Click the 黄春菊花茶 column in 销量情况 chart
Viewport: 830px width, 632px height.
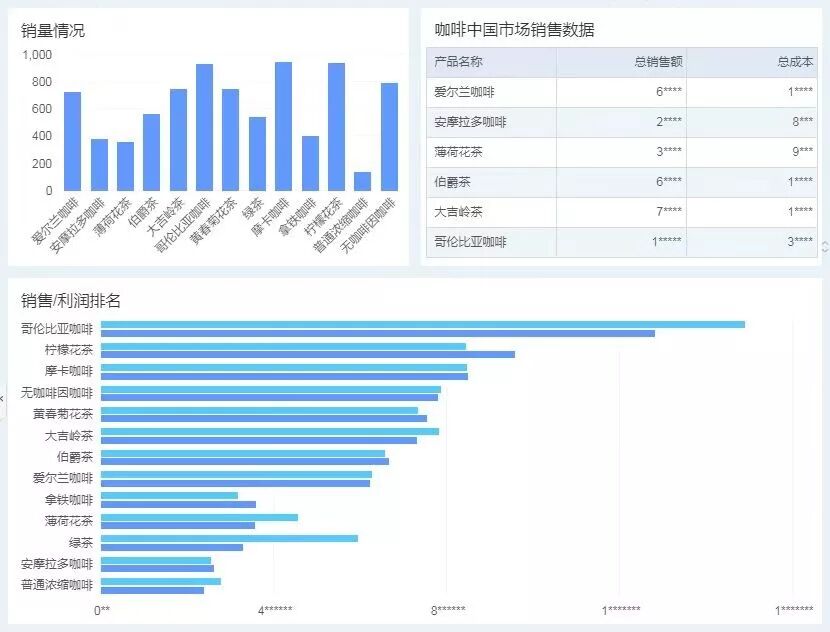[x=230, y=140]
